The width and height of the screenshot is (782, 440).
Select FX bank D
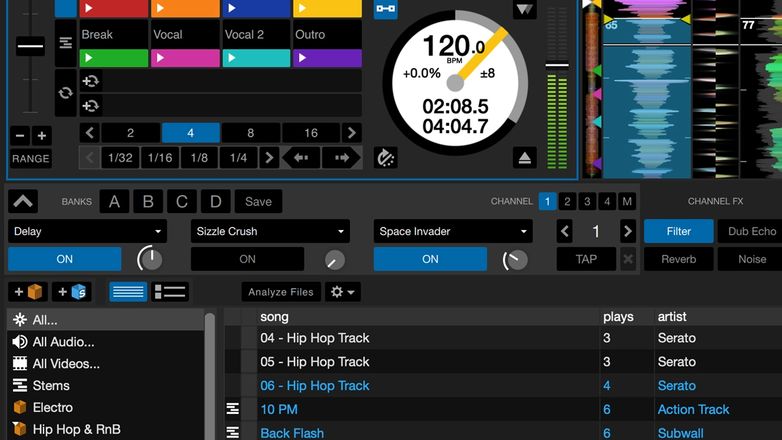point(215,202)
